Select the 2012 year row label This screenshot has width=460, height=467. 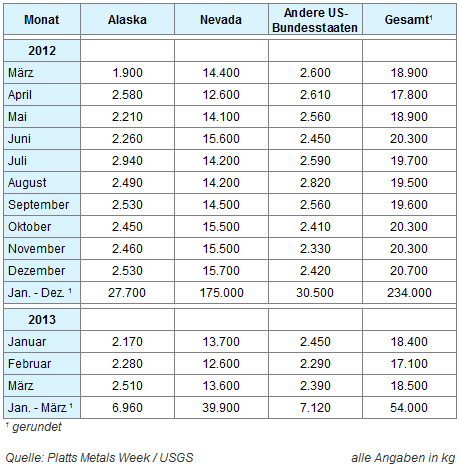42,51
